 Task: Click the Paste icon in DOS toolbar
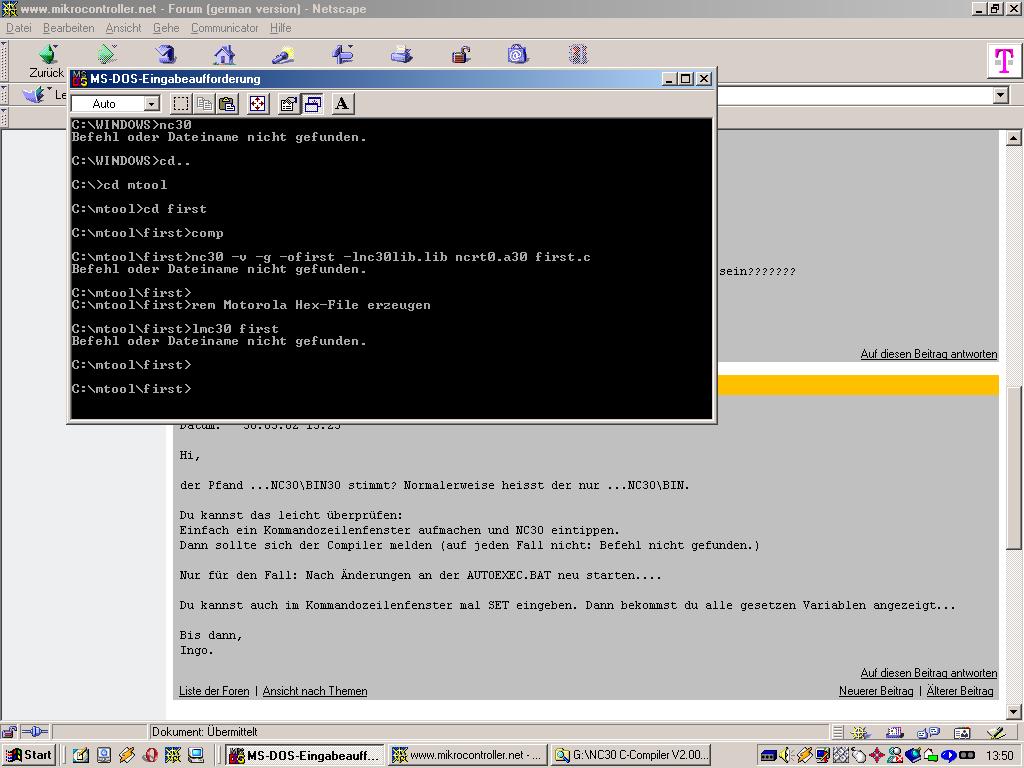227,104
